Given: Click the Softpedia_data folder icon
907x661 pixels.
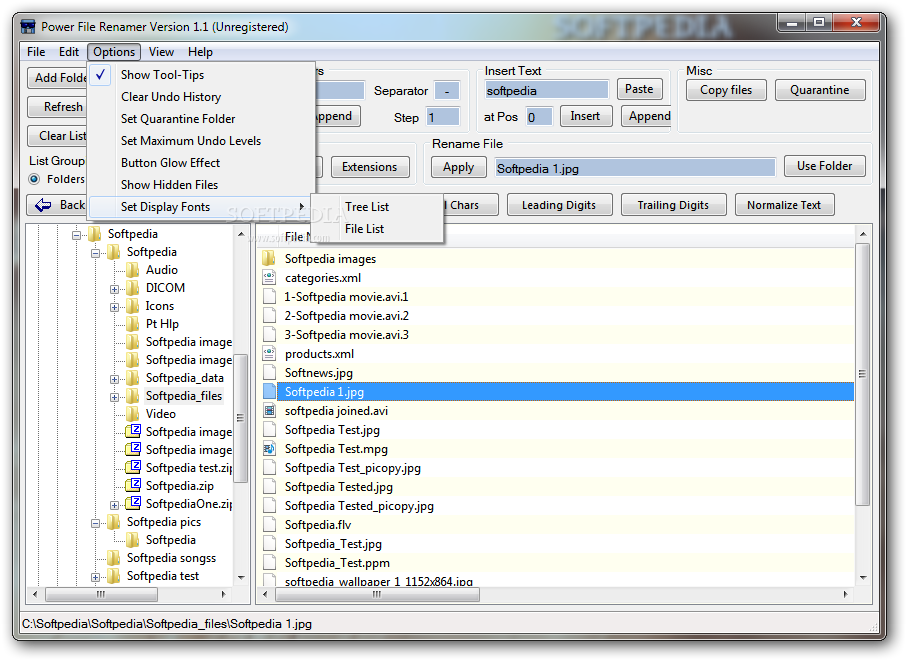Looking at the screenshot, I should click(x=132, y=378).
